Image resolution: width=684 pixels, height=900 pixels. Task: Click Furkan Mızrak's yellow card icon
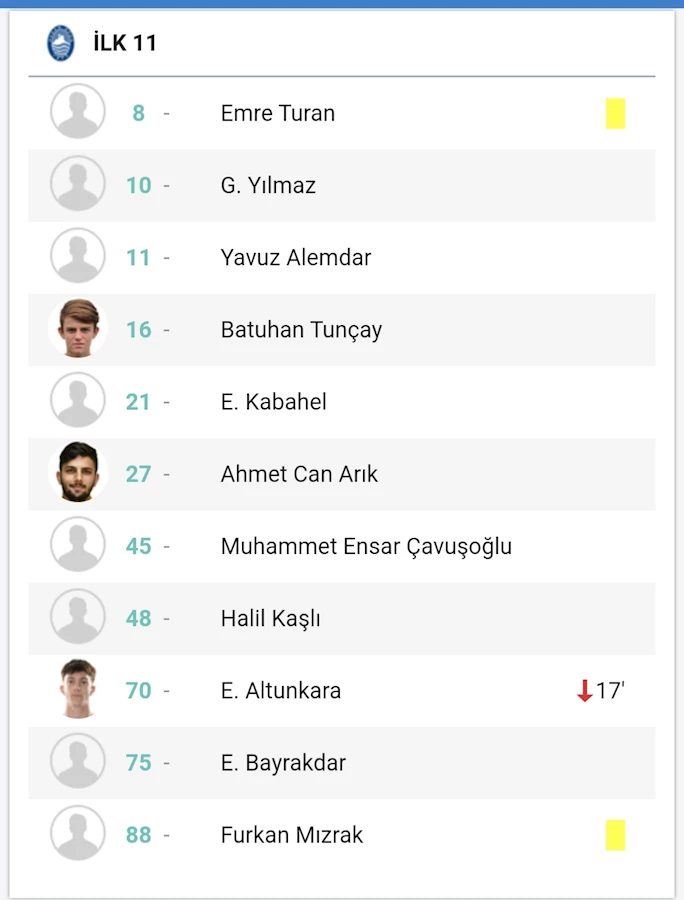point(615,835)
